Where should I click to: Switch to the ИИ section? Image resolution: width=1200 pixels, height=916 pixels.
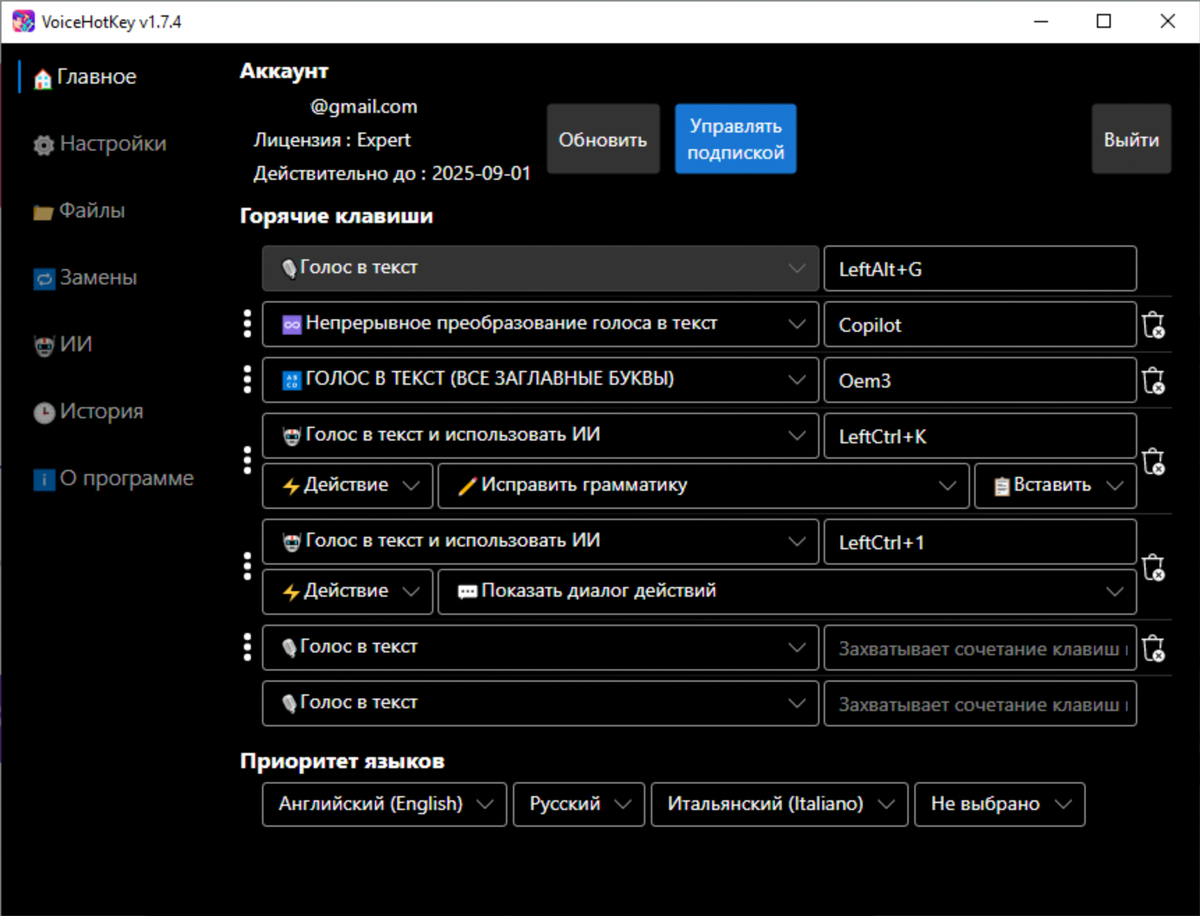pyautogui.click(x=62, y=345)
